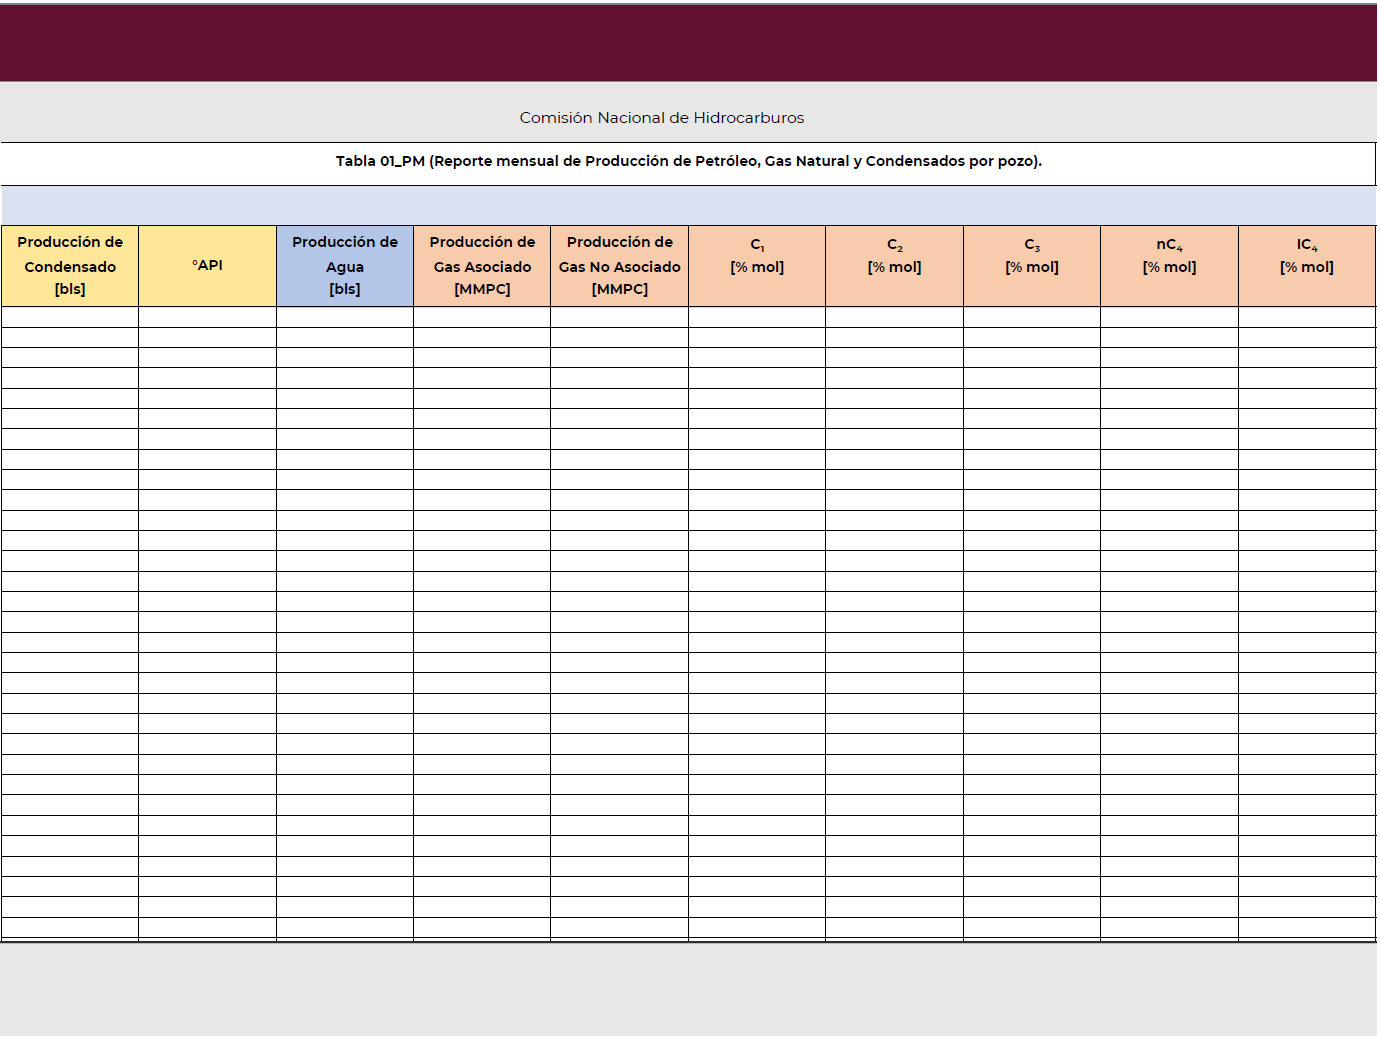This screenshot has width=1380, height=1038.
Task: Select the Producción de Condensado column header
Action: (x=69, y=265)
